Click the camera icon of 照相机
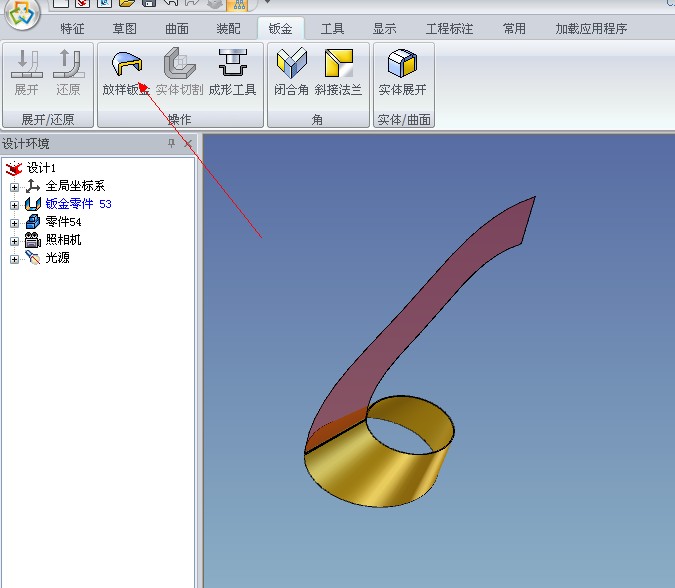The width and height of the screenshot is (675, 588). pos(33,240)
